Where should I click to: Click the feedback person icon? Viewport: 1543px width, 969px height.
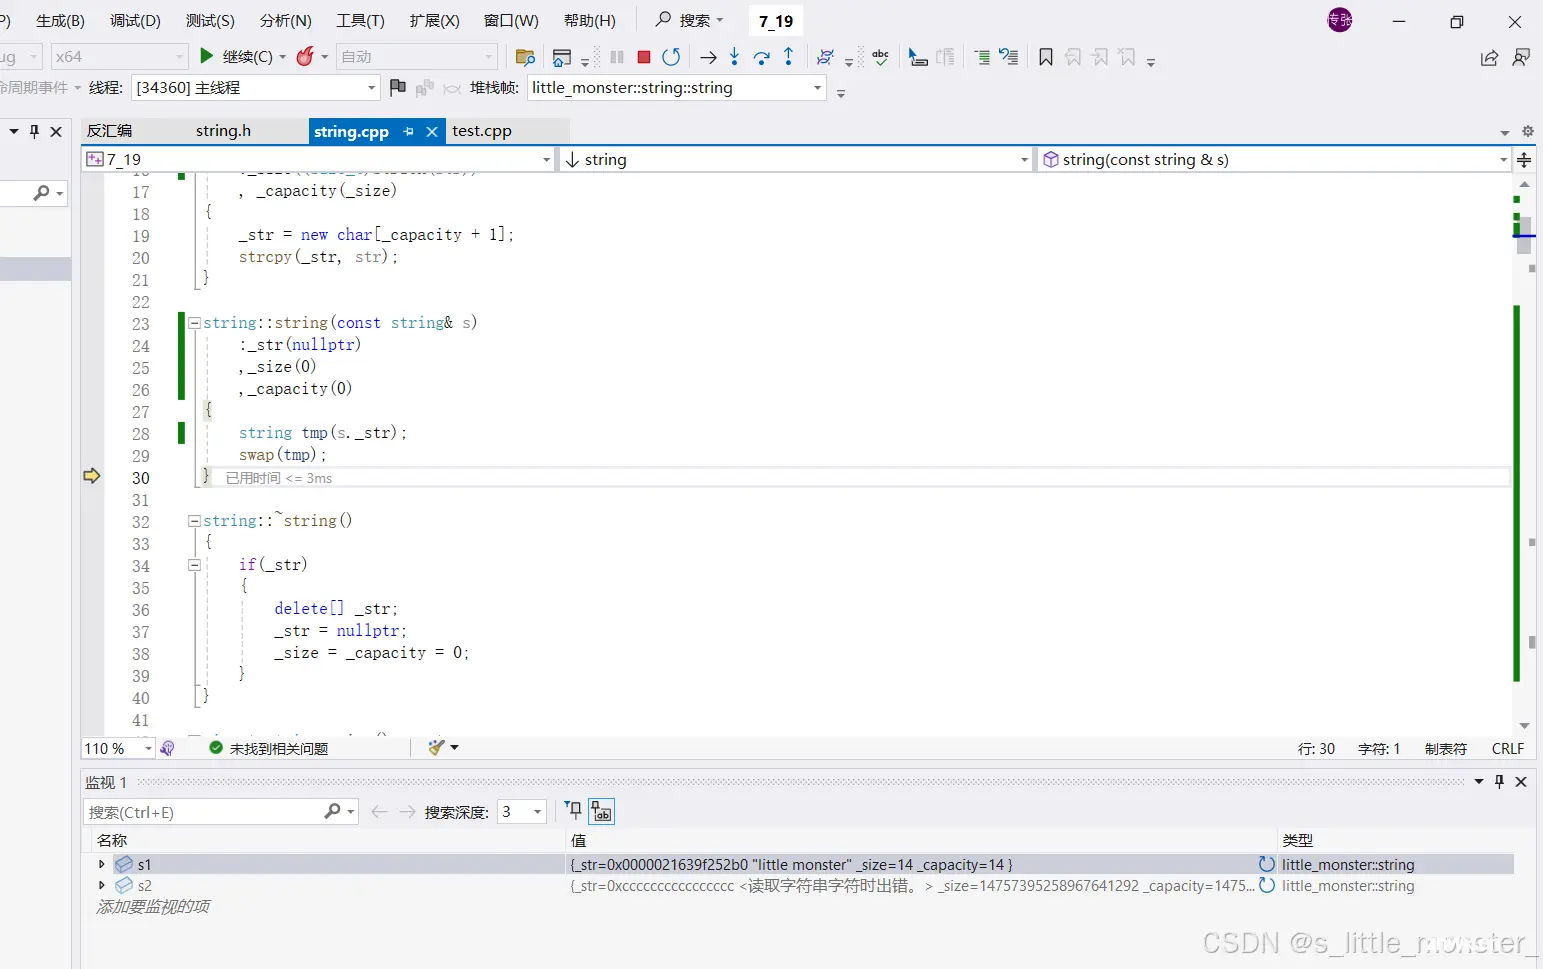1521,57
